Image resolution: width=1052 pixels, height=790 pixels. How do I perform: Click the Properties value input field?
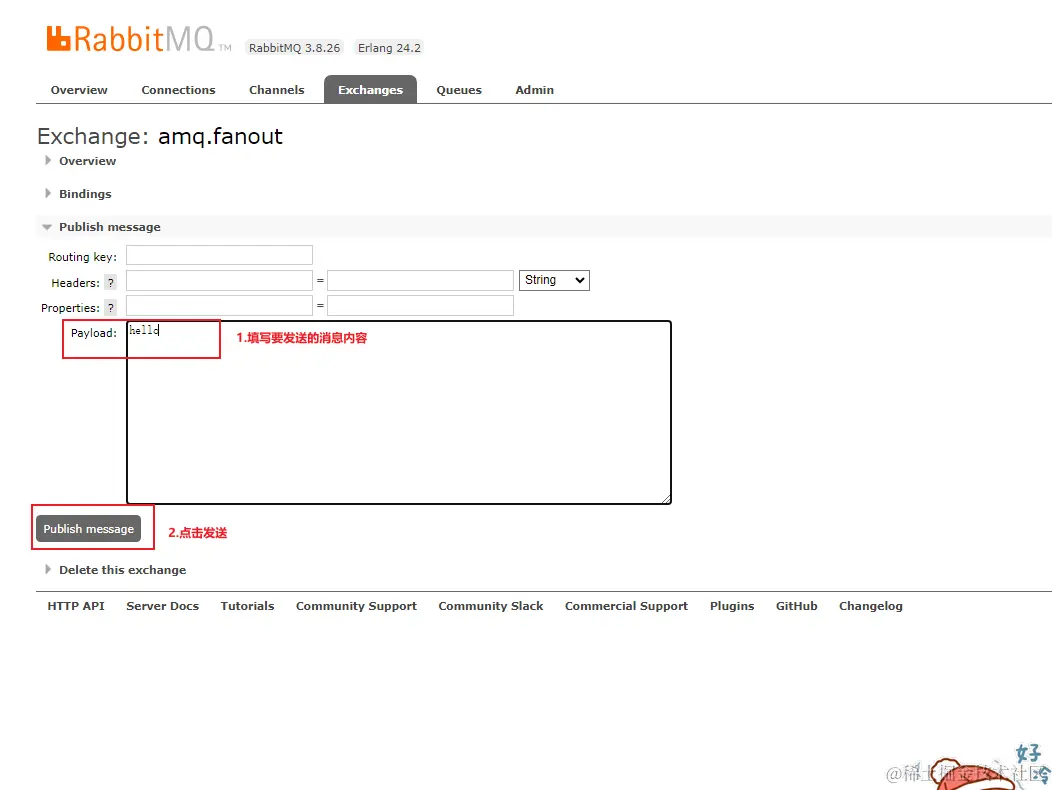pos(421,305)
